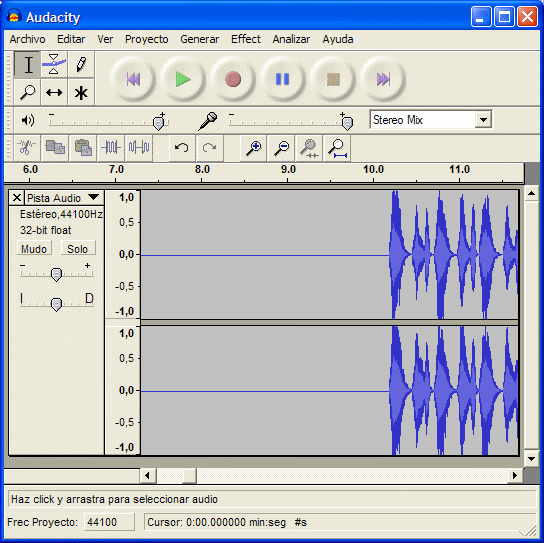The height and width of the screenshot is (543, 544).
Task: Toggle the Mudo button on track
Action: (34, 248)
